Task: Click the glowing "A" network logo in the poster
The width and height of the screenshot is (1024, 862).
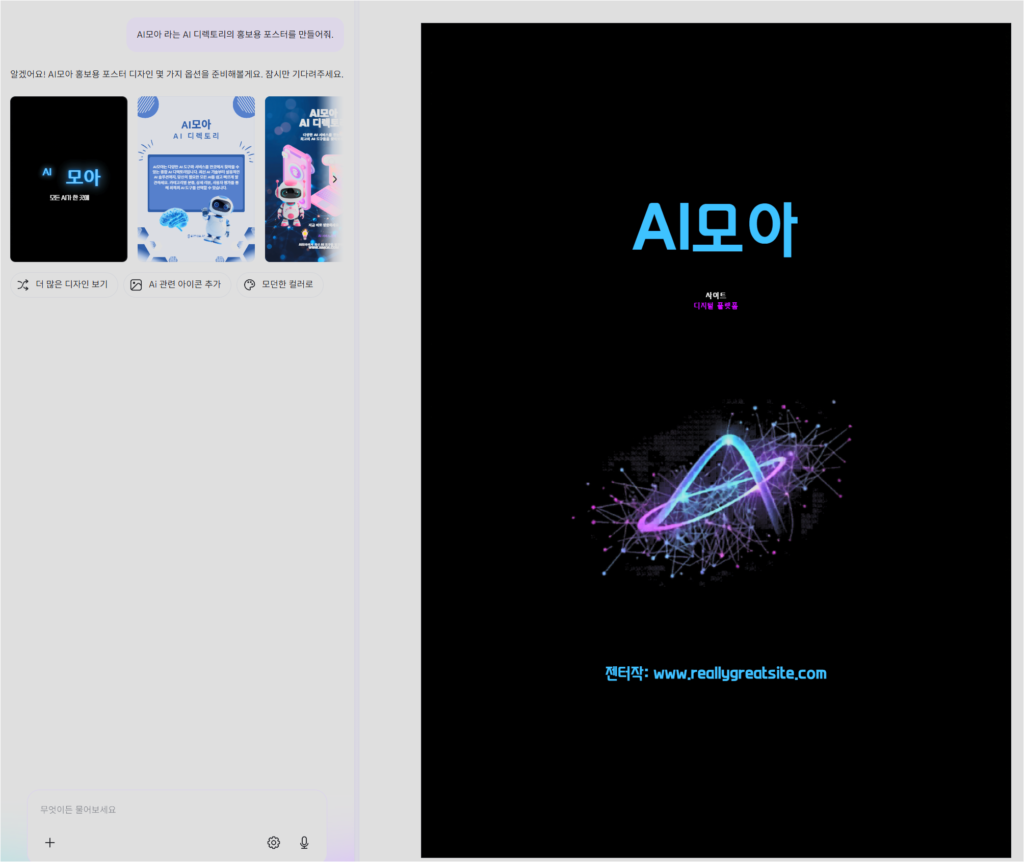Action: pos(716,490)
